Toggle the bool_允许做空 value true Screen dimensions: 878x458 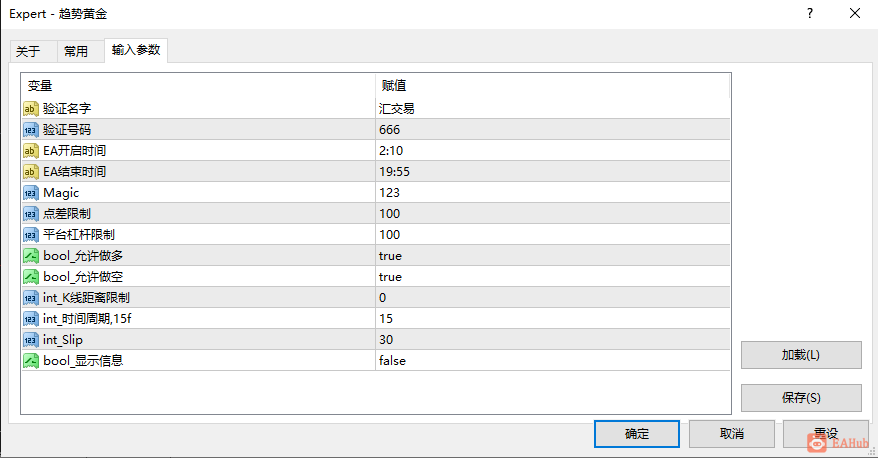point(391,277)
